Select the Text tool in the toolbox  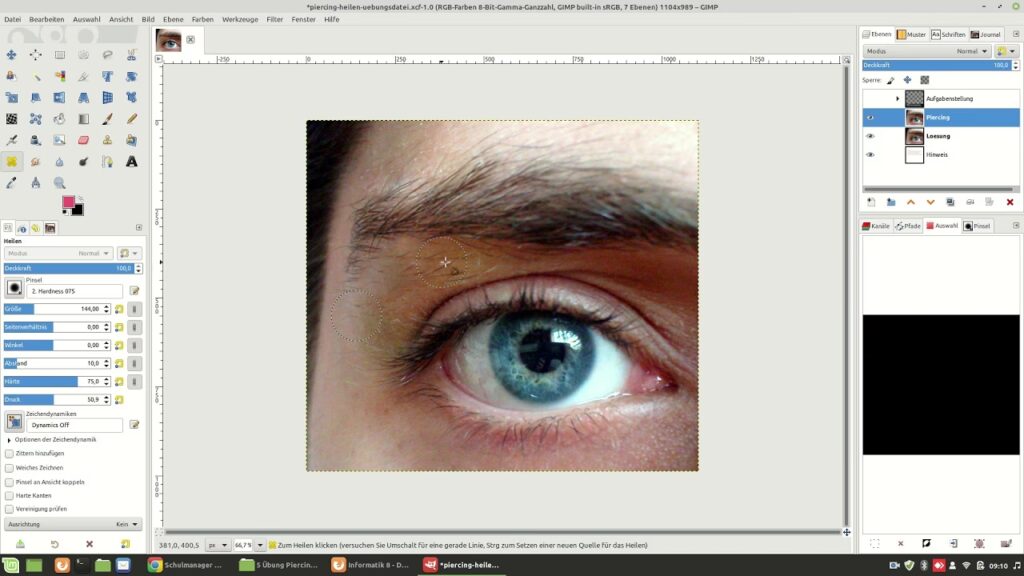[x=131, y=161]
